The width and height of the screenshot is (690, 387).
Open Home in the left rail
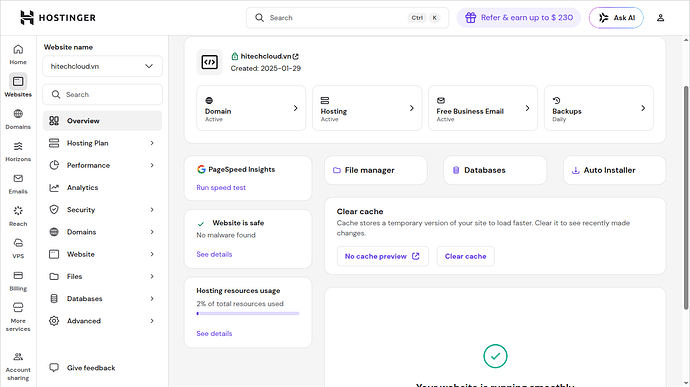18,55
